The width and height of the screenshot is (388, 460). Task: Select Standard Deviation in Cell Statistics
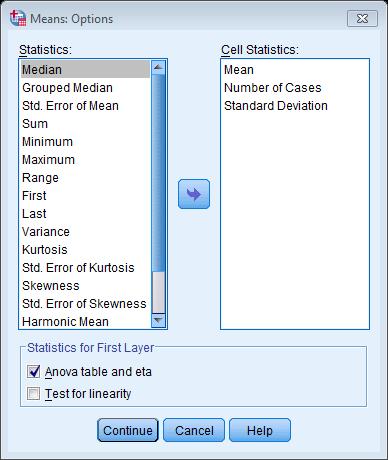295,106
